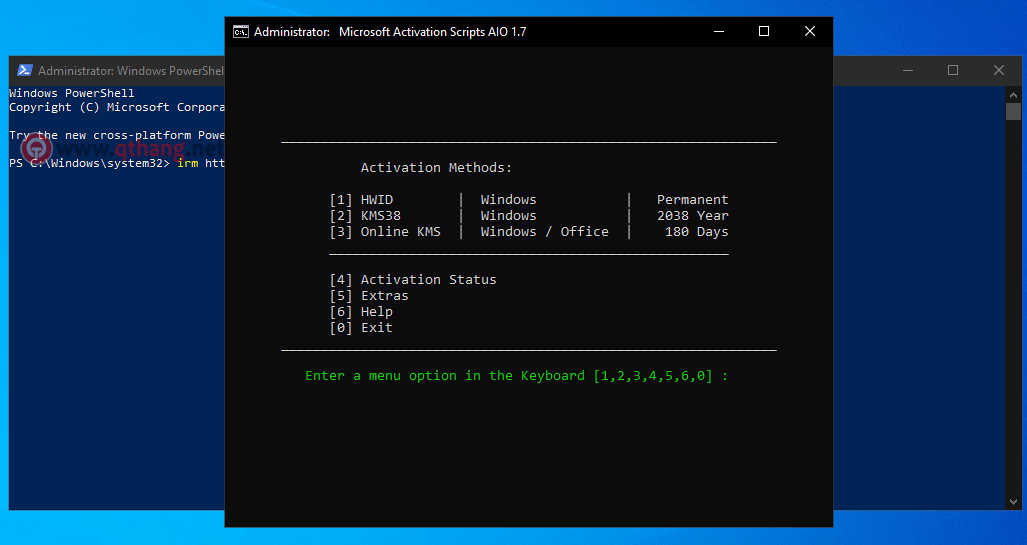The height and width of the screenshot is (545, 1027).
Task: Close the Microsoft Activation Scripts window
Action: click(x=810, y=31)
